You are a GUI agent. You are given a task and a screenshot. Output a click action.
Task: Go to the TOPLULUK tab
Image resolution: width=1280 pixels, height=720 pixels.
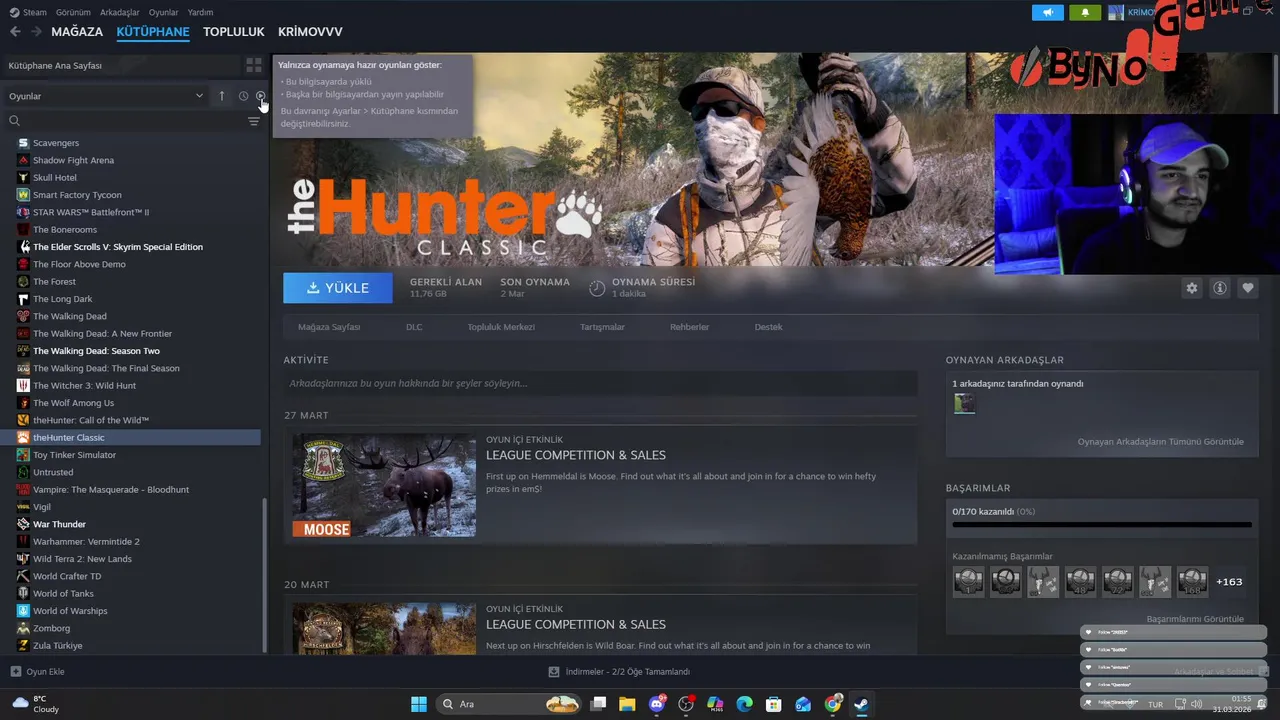[234, 32]
